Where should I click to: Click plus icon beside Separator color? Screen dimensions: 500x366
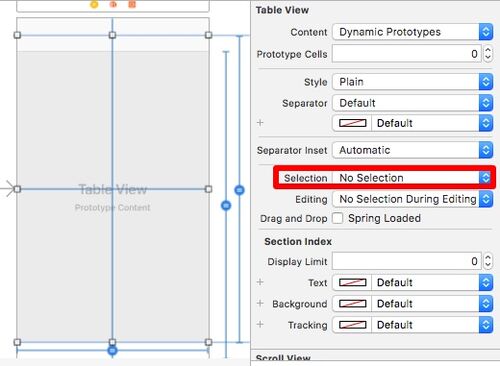260,123
